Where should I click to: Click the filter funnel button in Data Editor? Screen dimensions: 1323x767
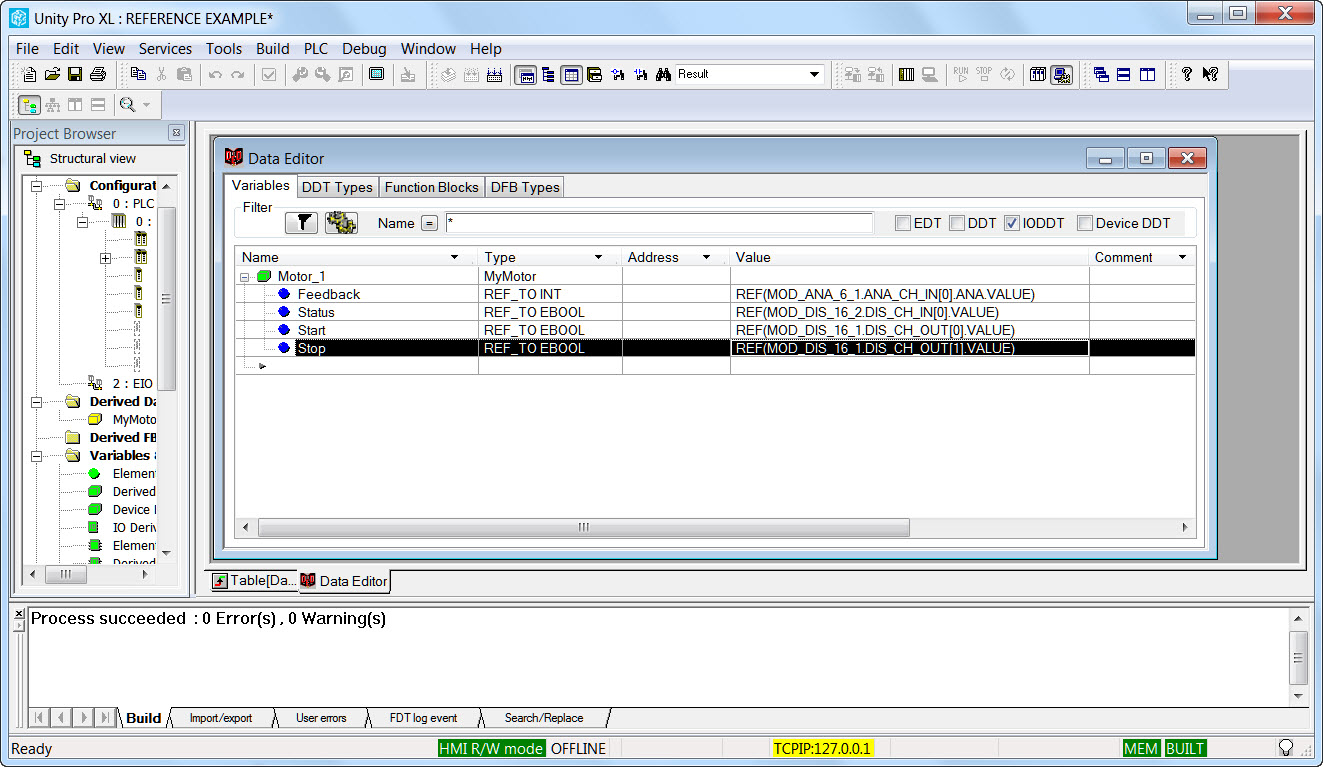(x=301, y=223)
